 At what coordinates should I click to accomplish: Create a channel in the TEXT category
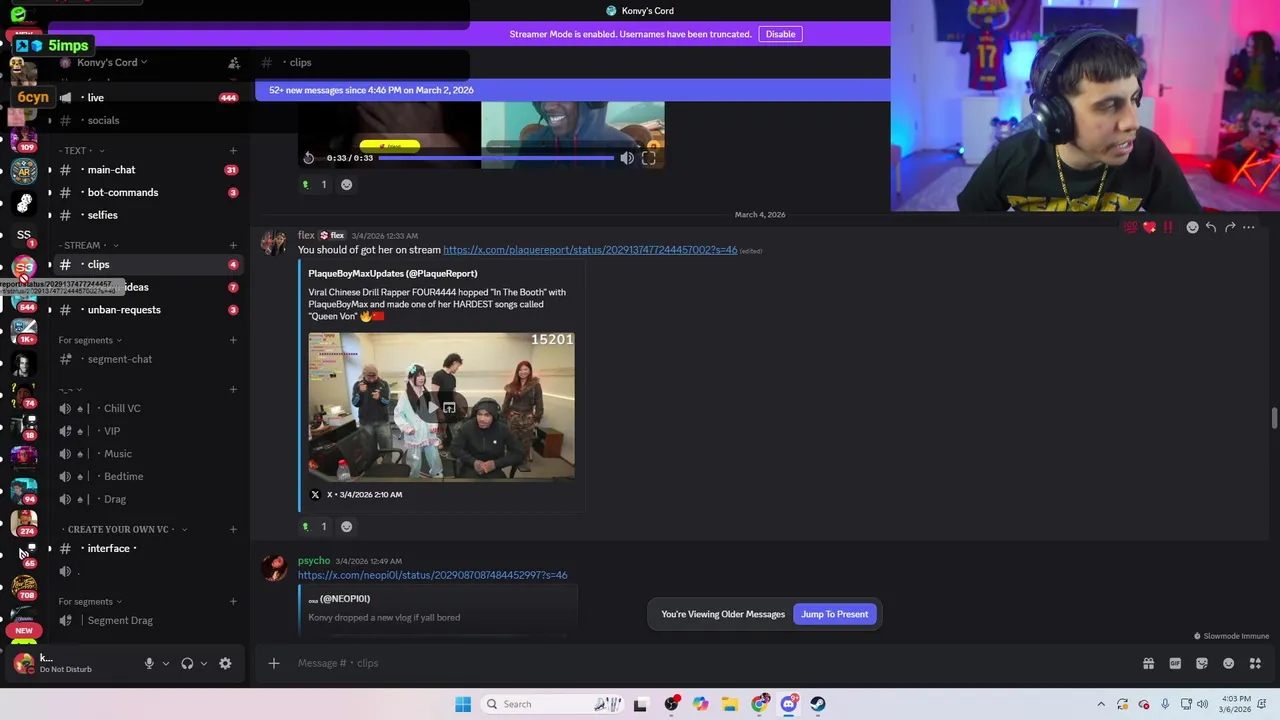pyautogui.click(x=233, y=151)
